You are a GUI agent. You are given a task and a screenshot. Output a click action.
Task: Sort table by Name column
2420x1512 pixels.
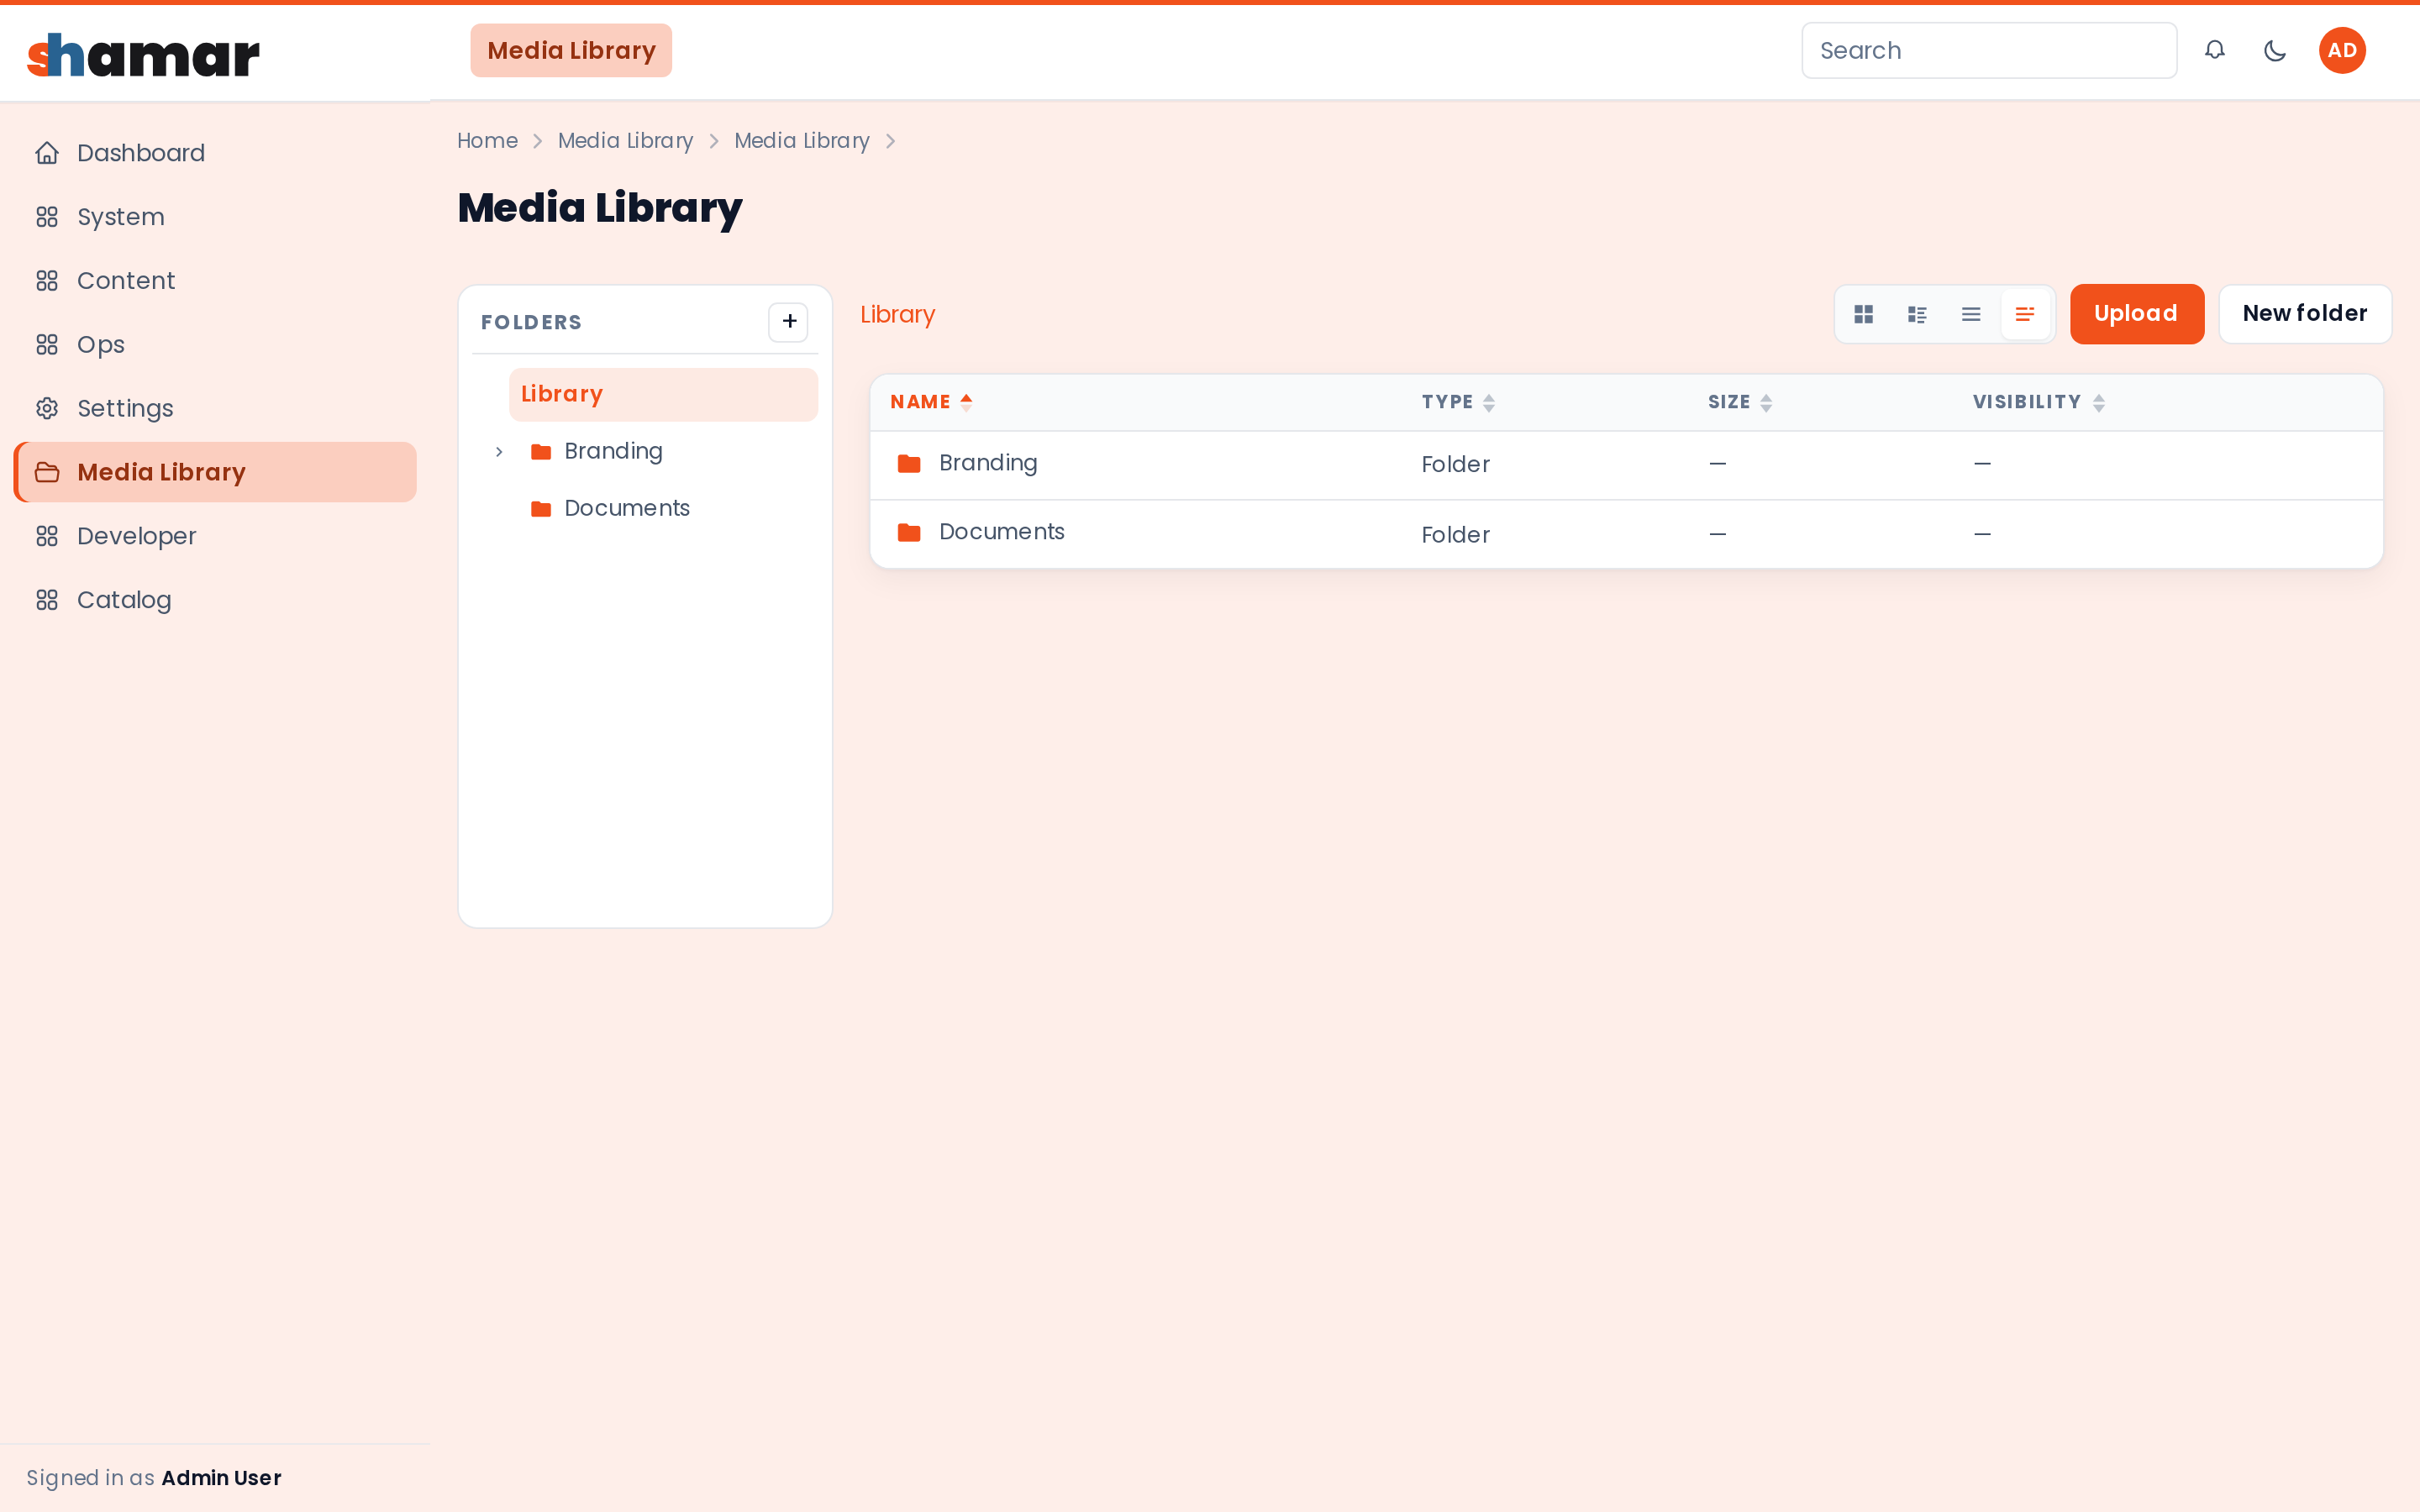click(x=931, y=402)
